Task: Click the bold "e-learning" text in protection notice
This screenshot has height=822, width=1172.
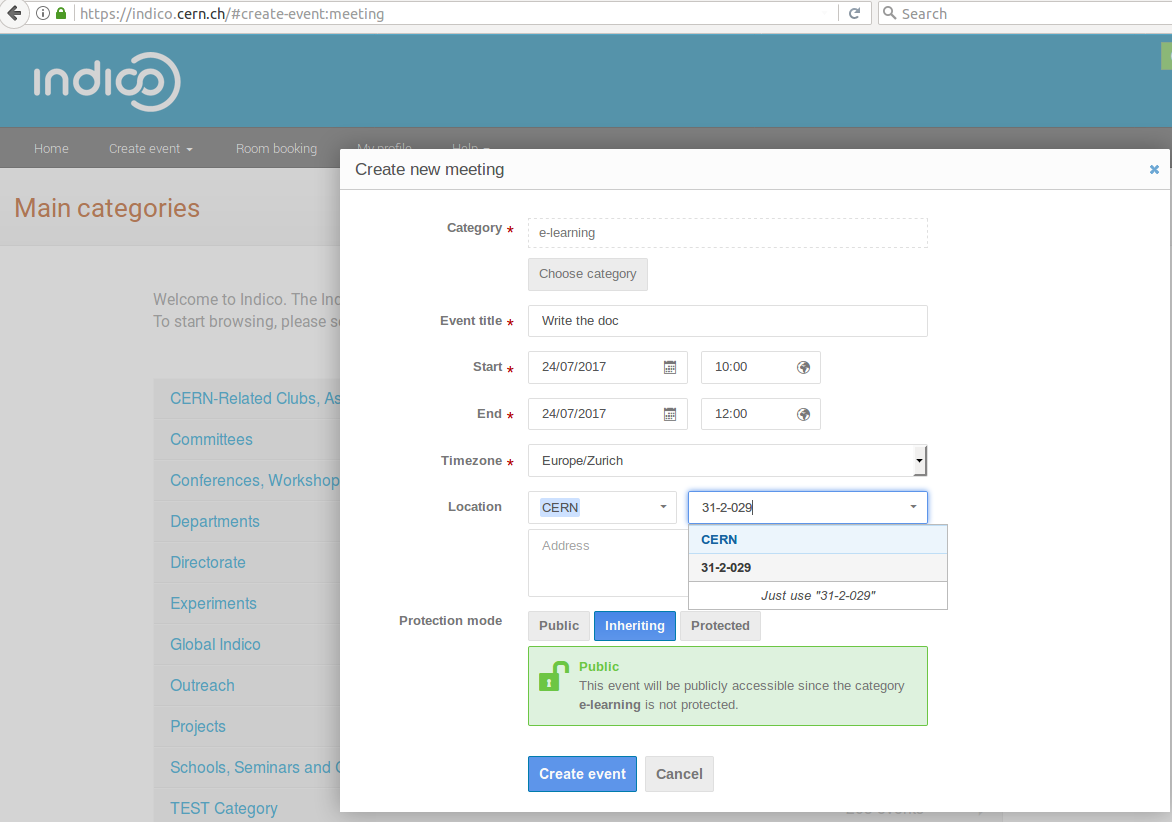Action: point(609,705)
